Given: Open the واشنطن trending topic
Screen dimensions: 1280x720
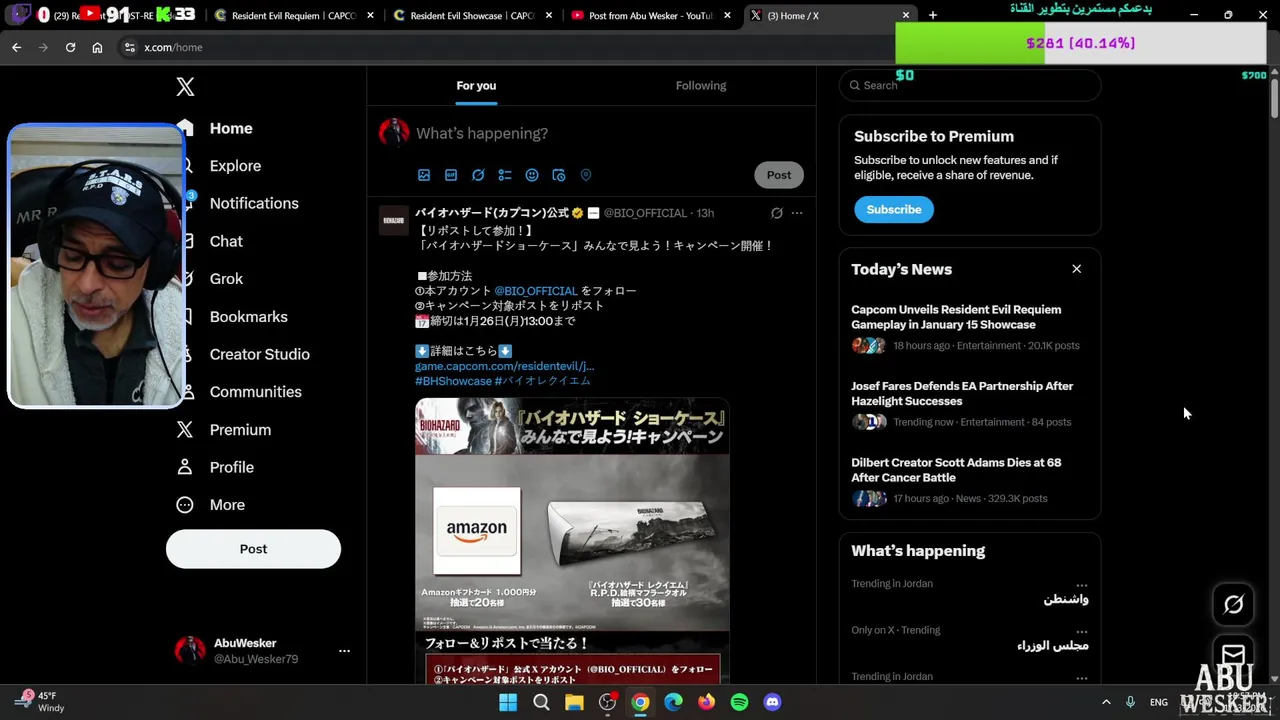Looking at the screenshot, I should (1066, 599).
